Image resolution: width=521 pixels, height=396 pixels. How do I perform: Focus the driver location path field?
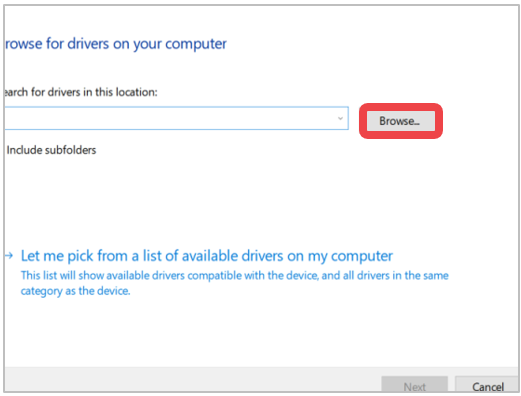click(177, 118)
